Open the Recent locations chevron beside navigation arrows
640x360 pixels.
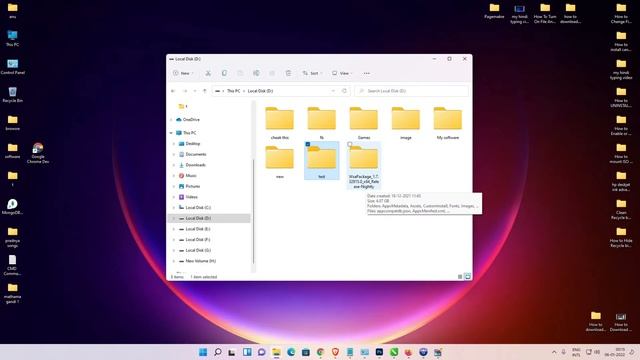click(195, 91)
